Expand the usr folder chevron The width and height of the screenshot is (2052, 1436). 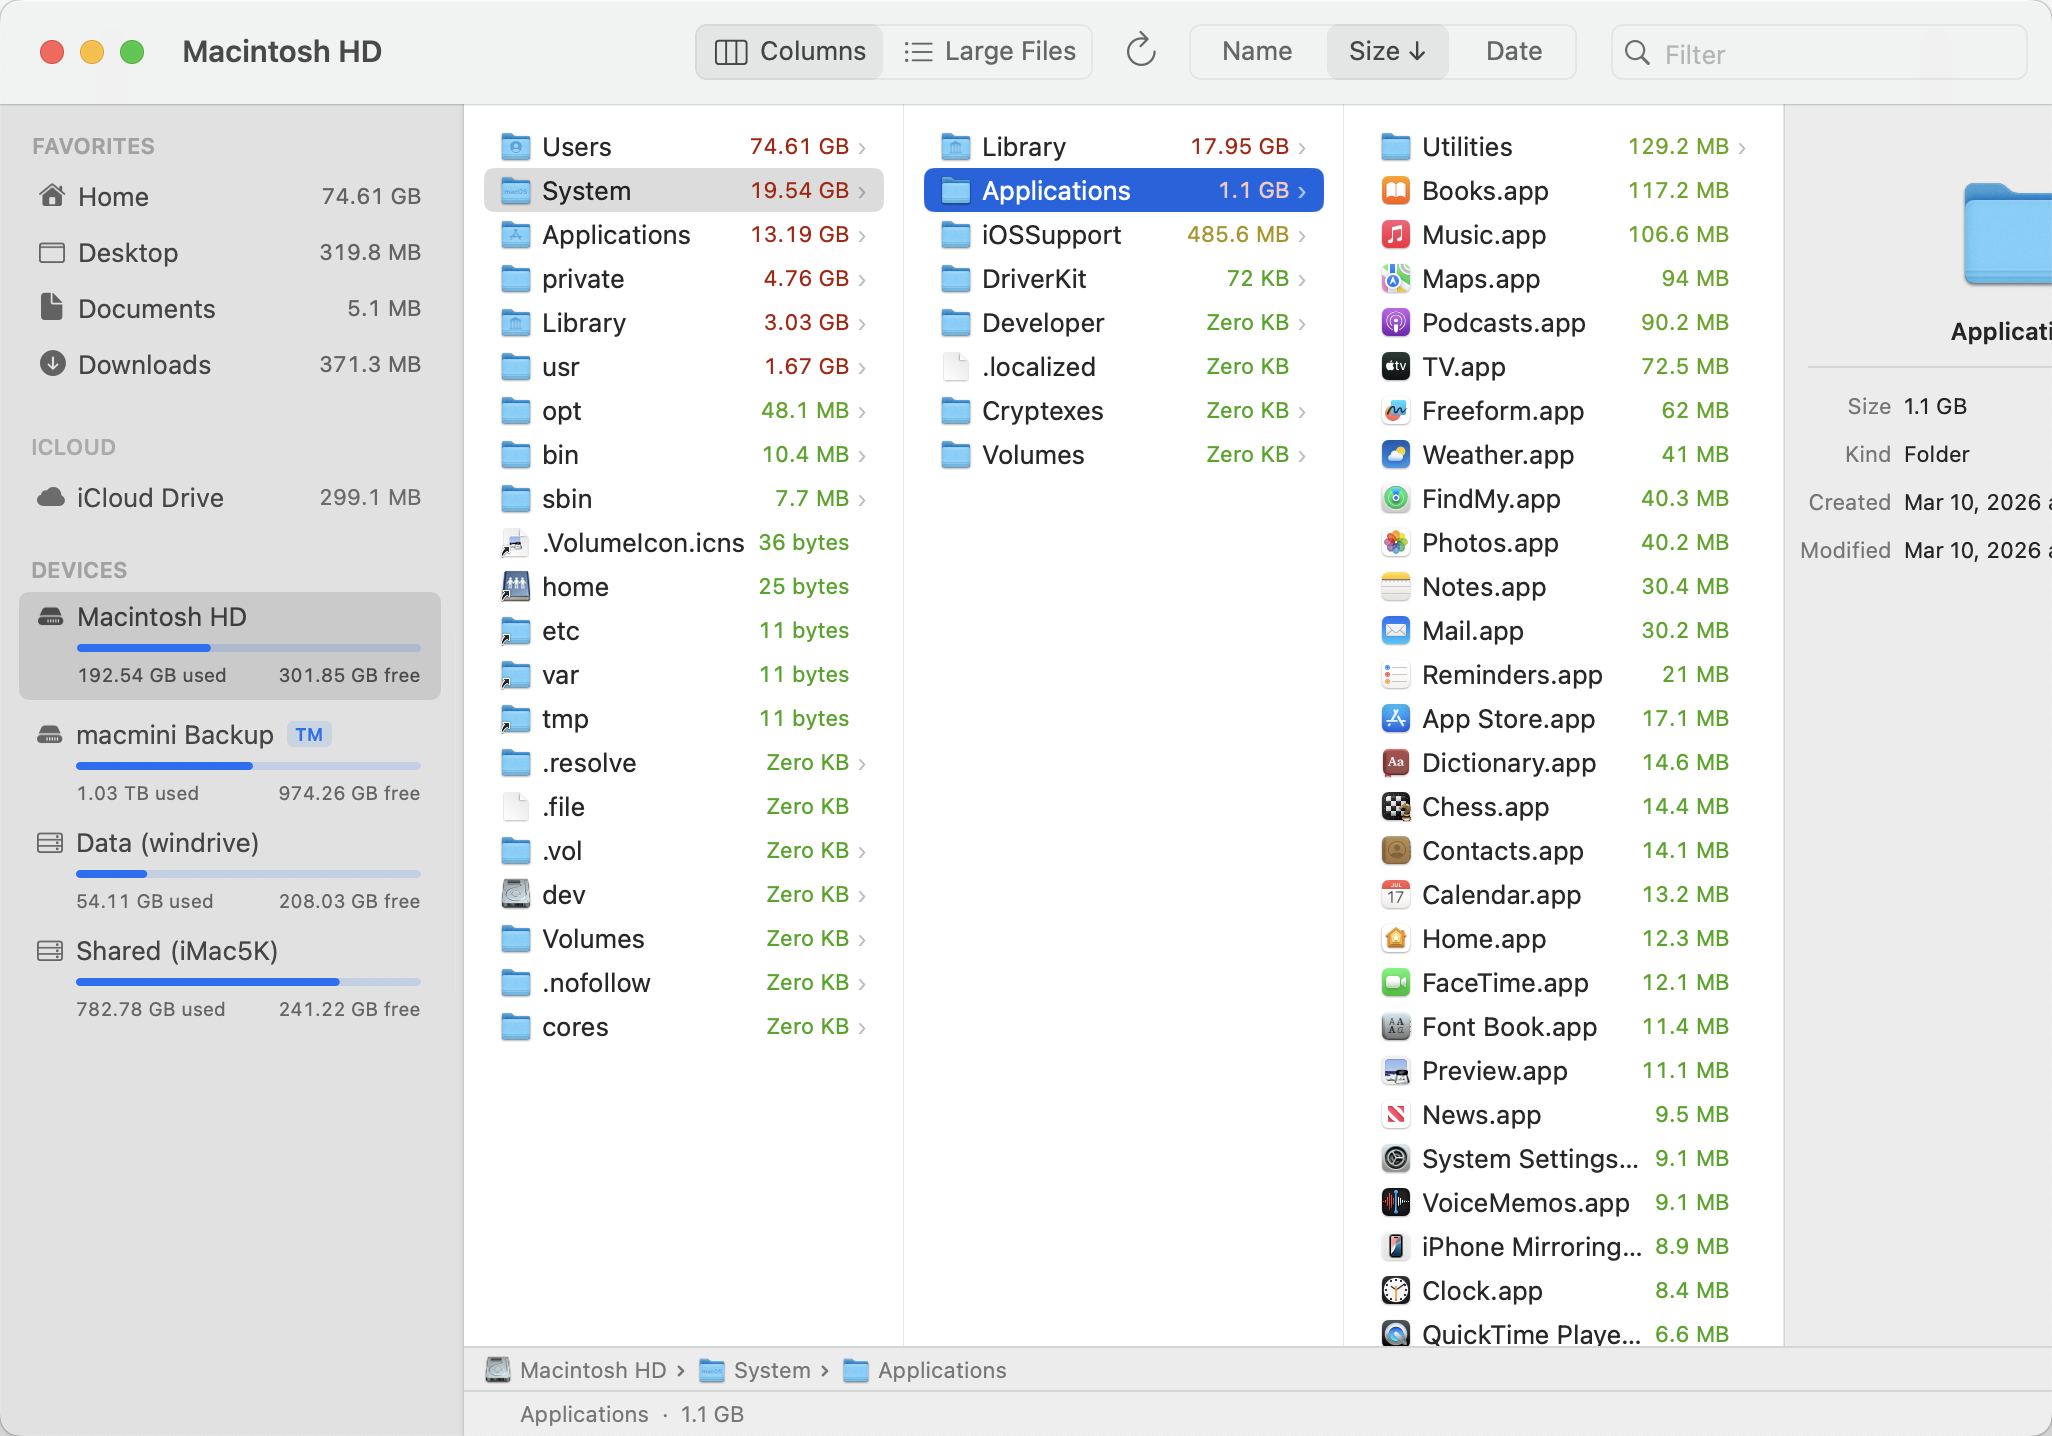click(862, 367)
